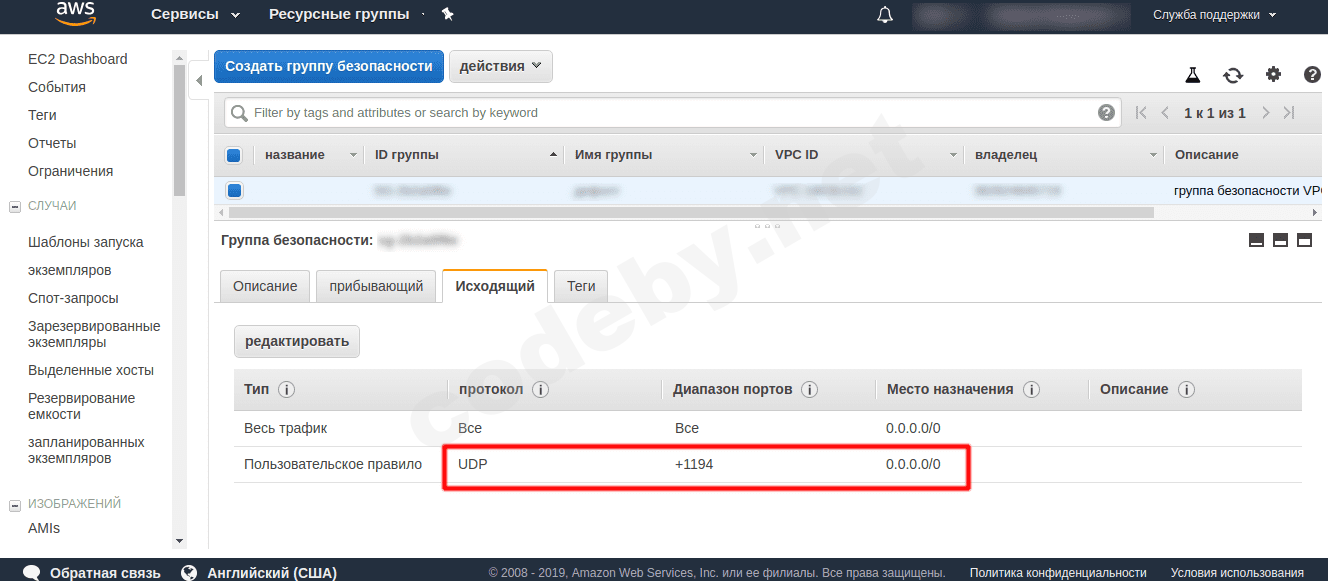This screenshot has height=581, width=1328.
Task: Open Политика конфиденциальности link
Action: [x=1058, y=573]
